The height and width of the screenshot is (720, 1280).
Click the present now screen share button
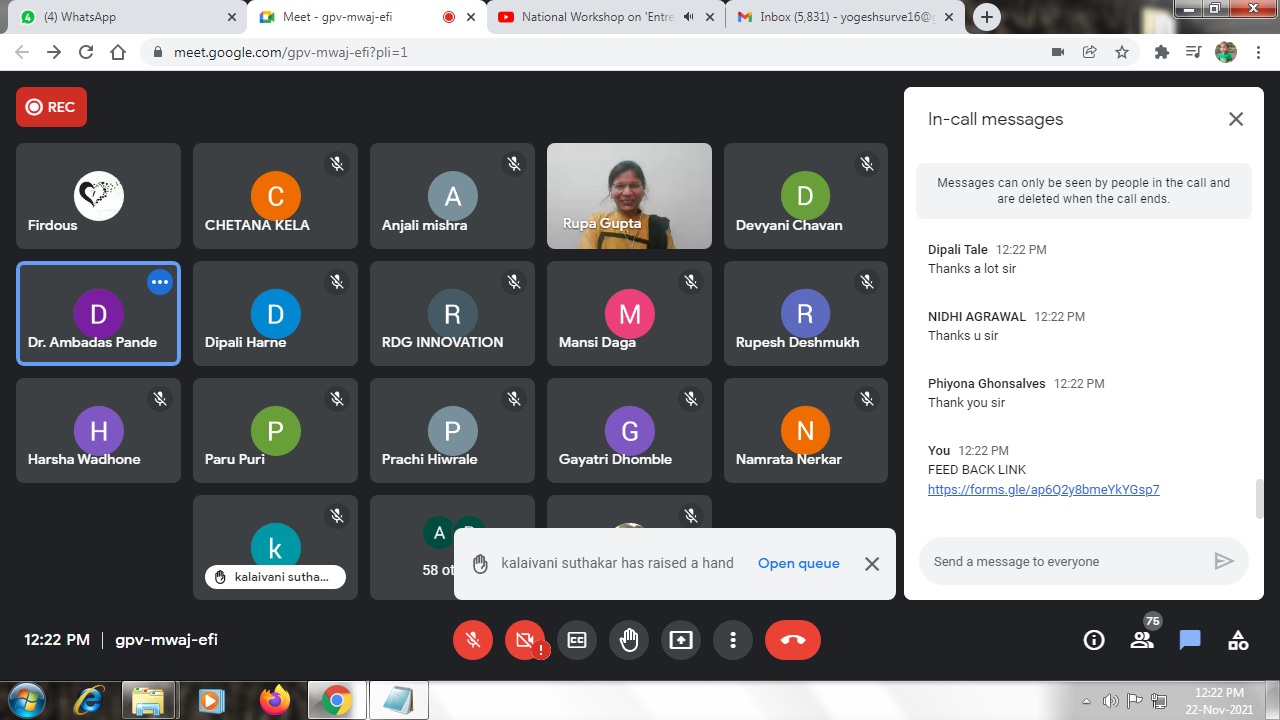[681, 640]
